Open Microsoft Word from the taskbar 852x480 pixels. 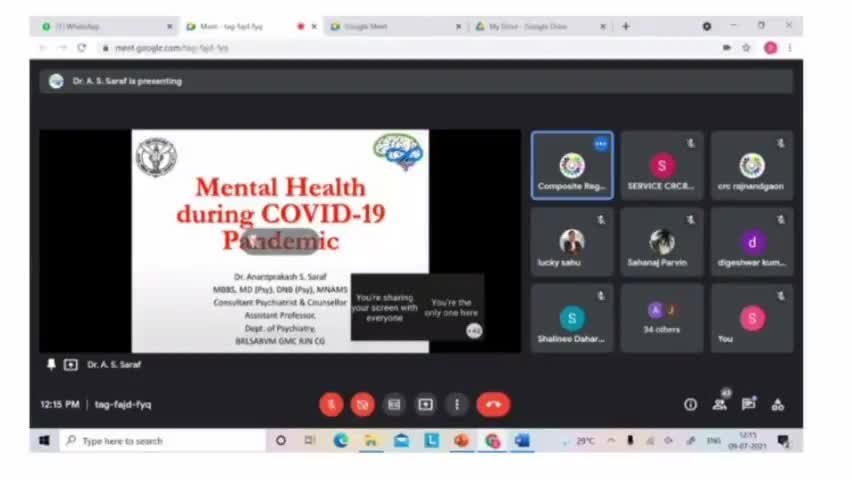pyautogui.click(x=523, y=441)
